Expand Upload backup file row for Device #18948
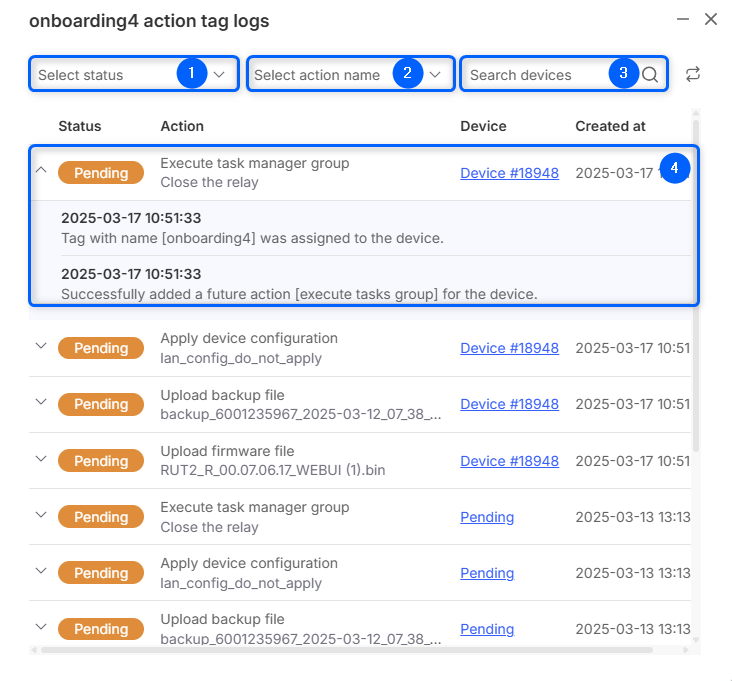The height and width of the screenshot is (681, 732). tap(41, 402)
